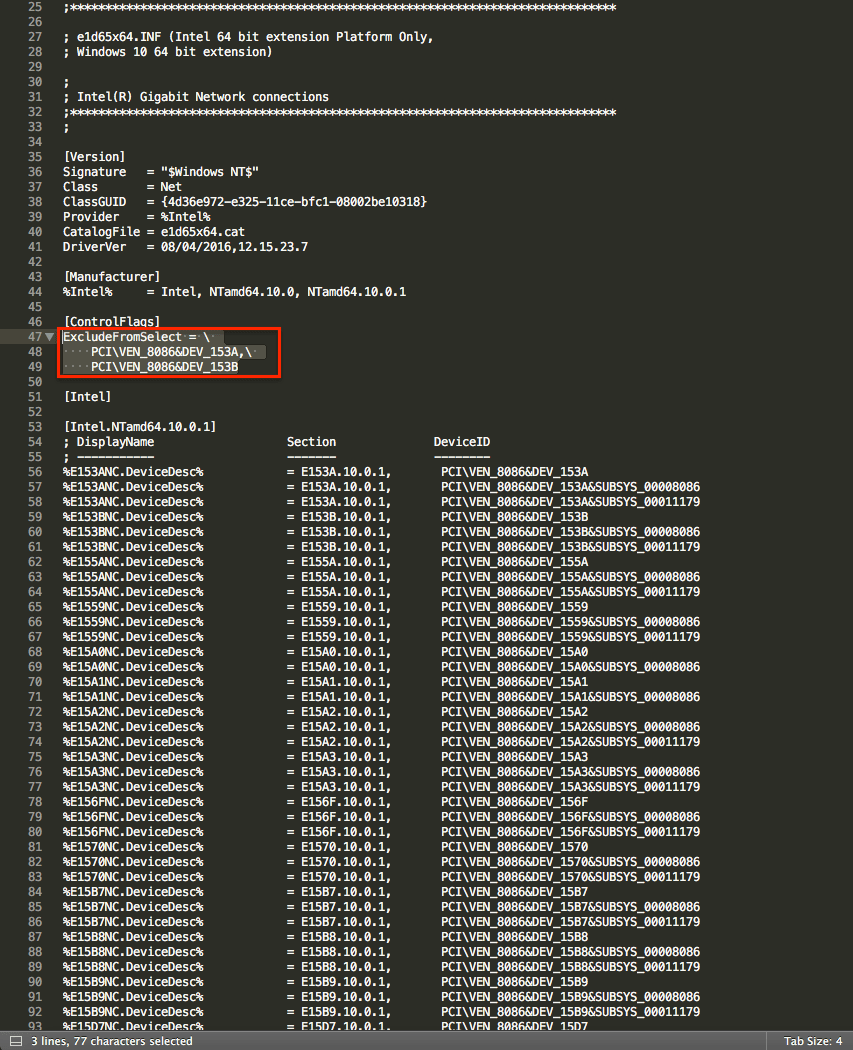Click the [ControlFlags] section header
Image resolution: width=853 pixels, height=1050 pixels.
(x=111, y=322)
